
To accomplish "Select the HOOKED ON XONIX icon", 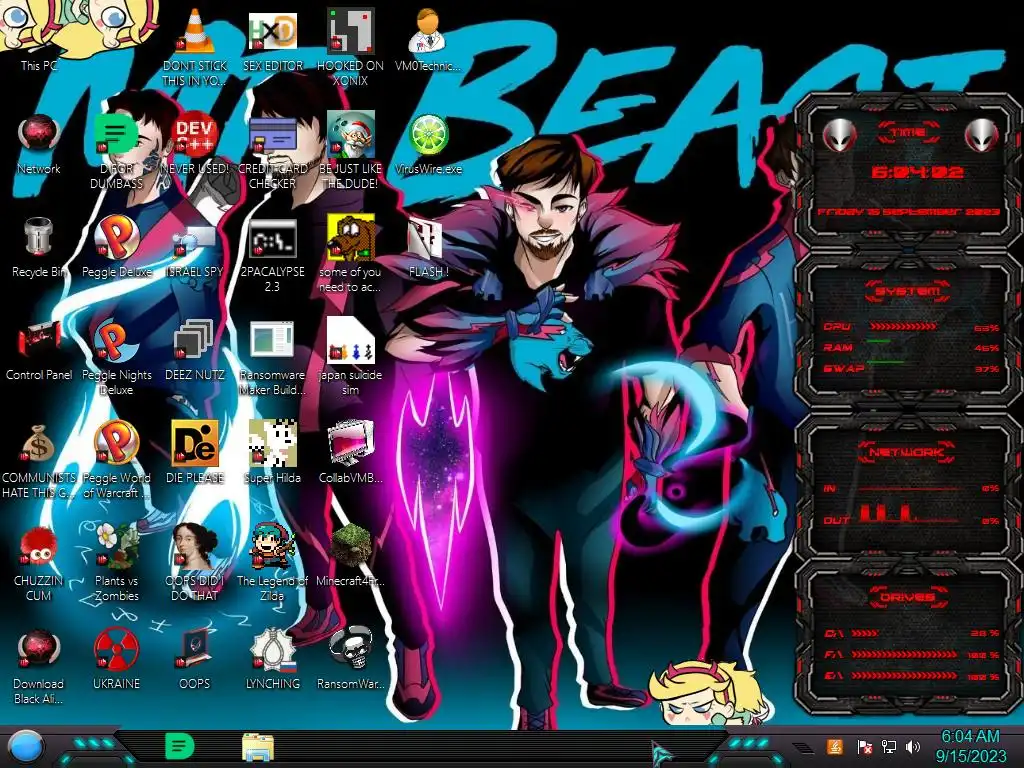I will pos(350,47).
